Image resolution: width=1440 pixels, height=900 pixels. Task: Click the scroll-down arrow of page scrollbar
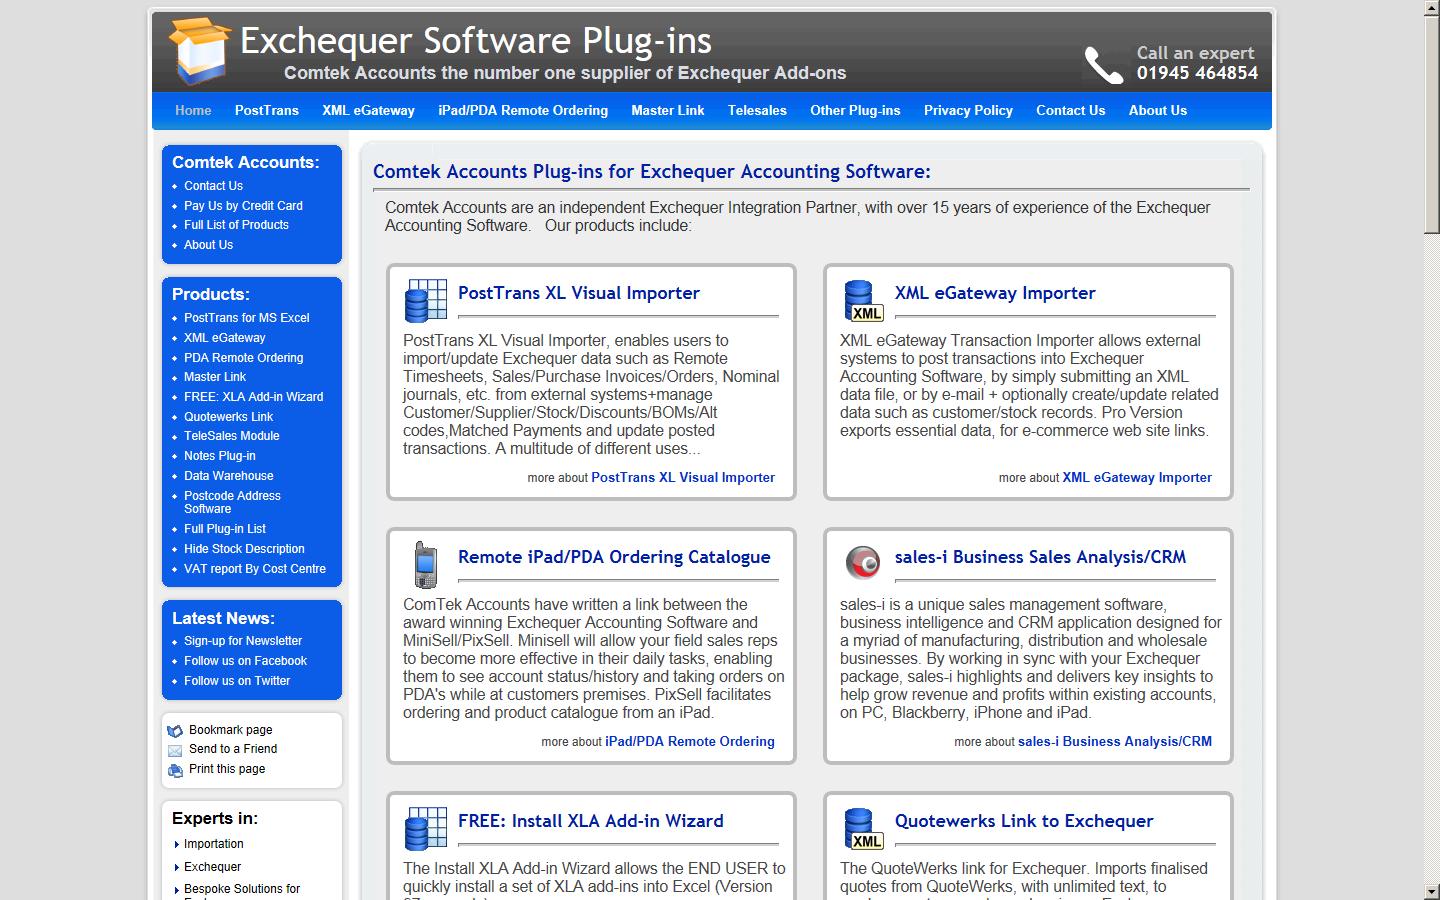[x=1431, y=891]
